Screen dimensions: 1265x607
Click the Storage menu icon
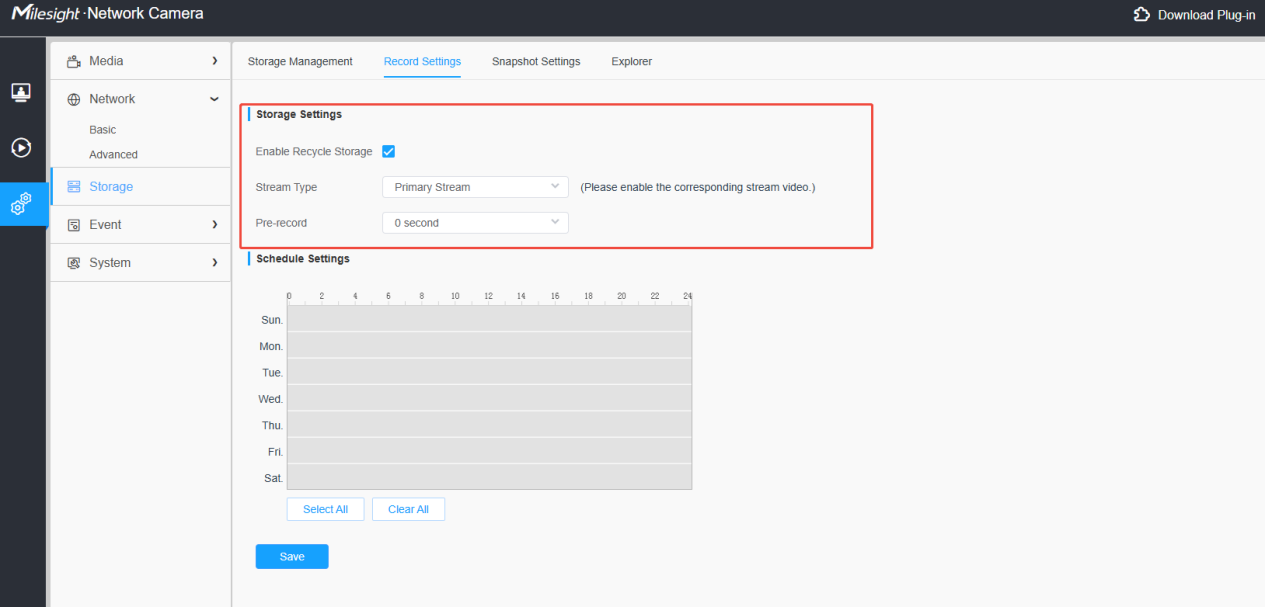(x=73, y=187)
